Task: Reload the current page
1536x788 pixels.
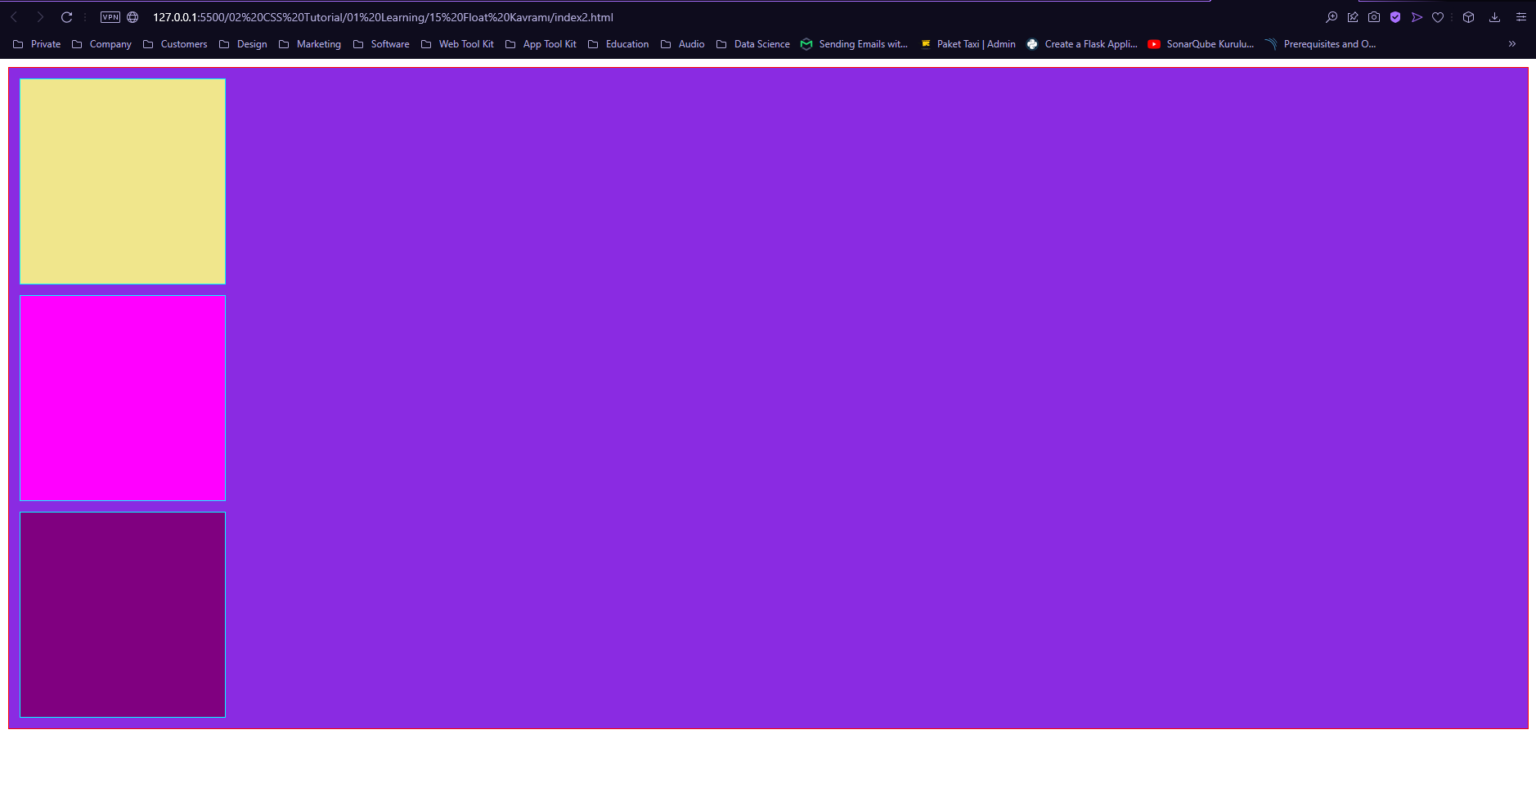Action: (x=67, y=17)
